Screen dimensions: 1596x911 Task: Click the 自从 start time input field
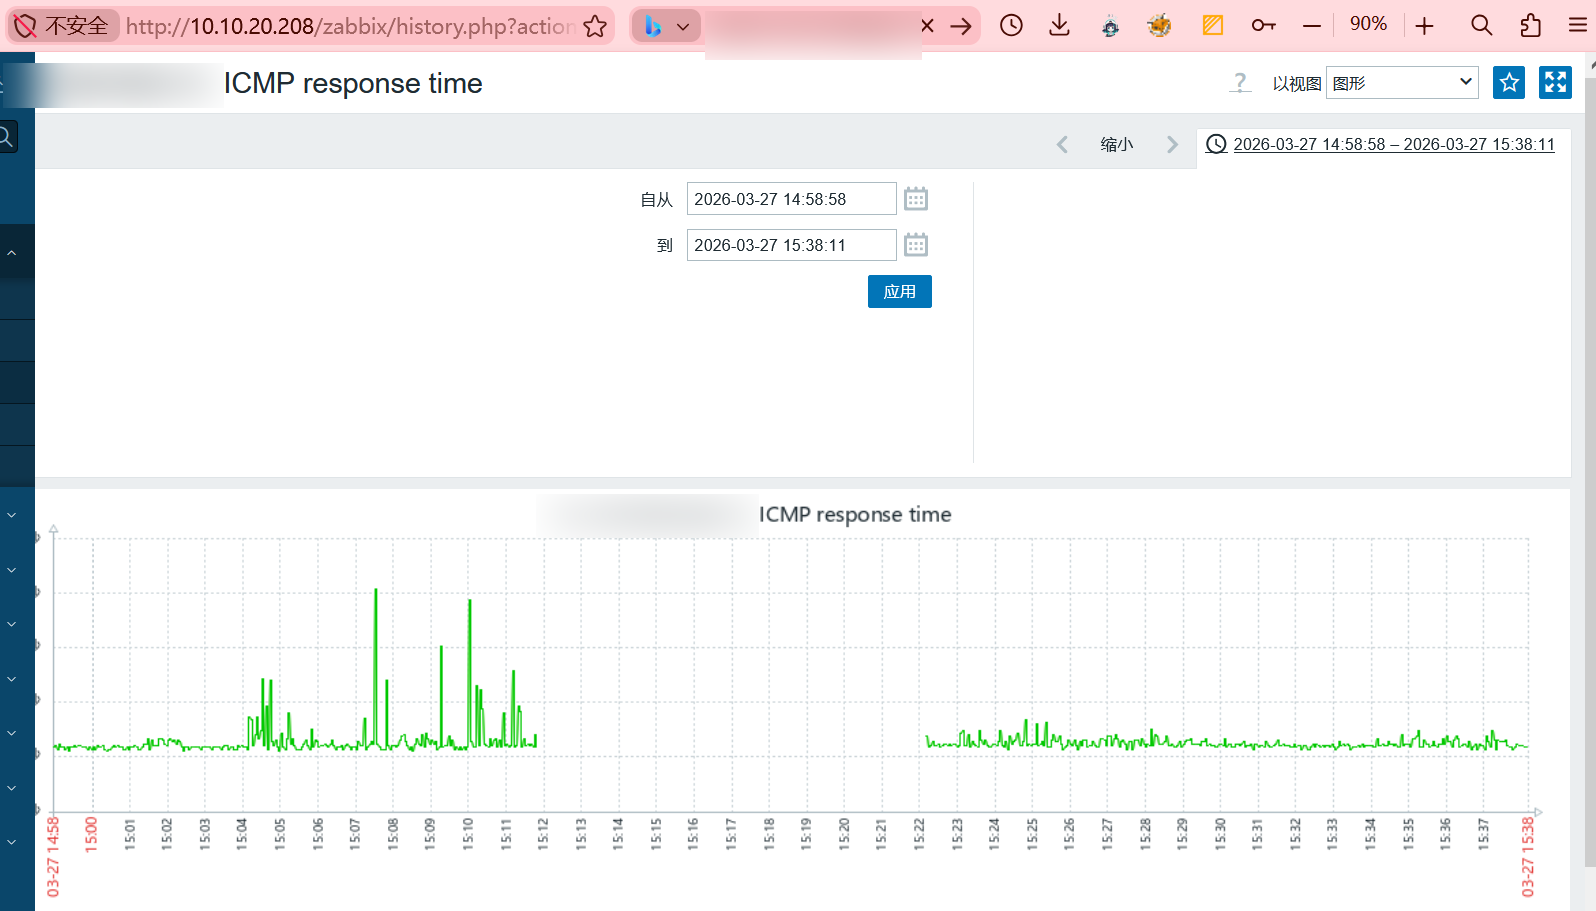coord(790,199)
